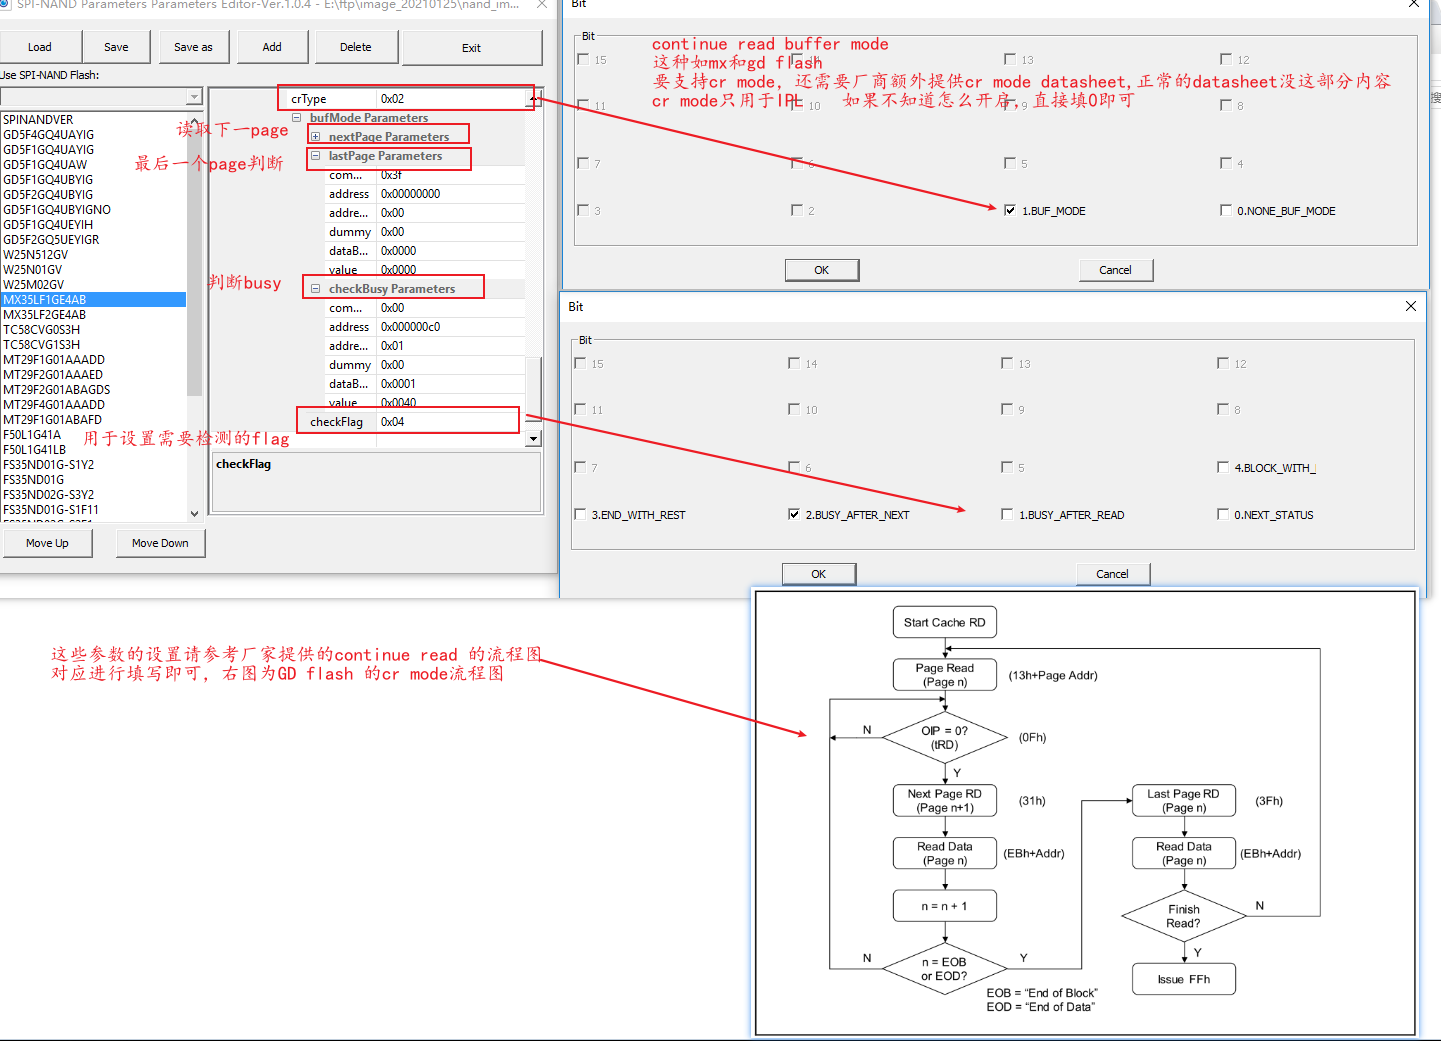Image resolution: width=1441 pixels, height=1041 pixels.
Task: Click the Exit button
Action: point(471,48)
